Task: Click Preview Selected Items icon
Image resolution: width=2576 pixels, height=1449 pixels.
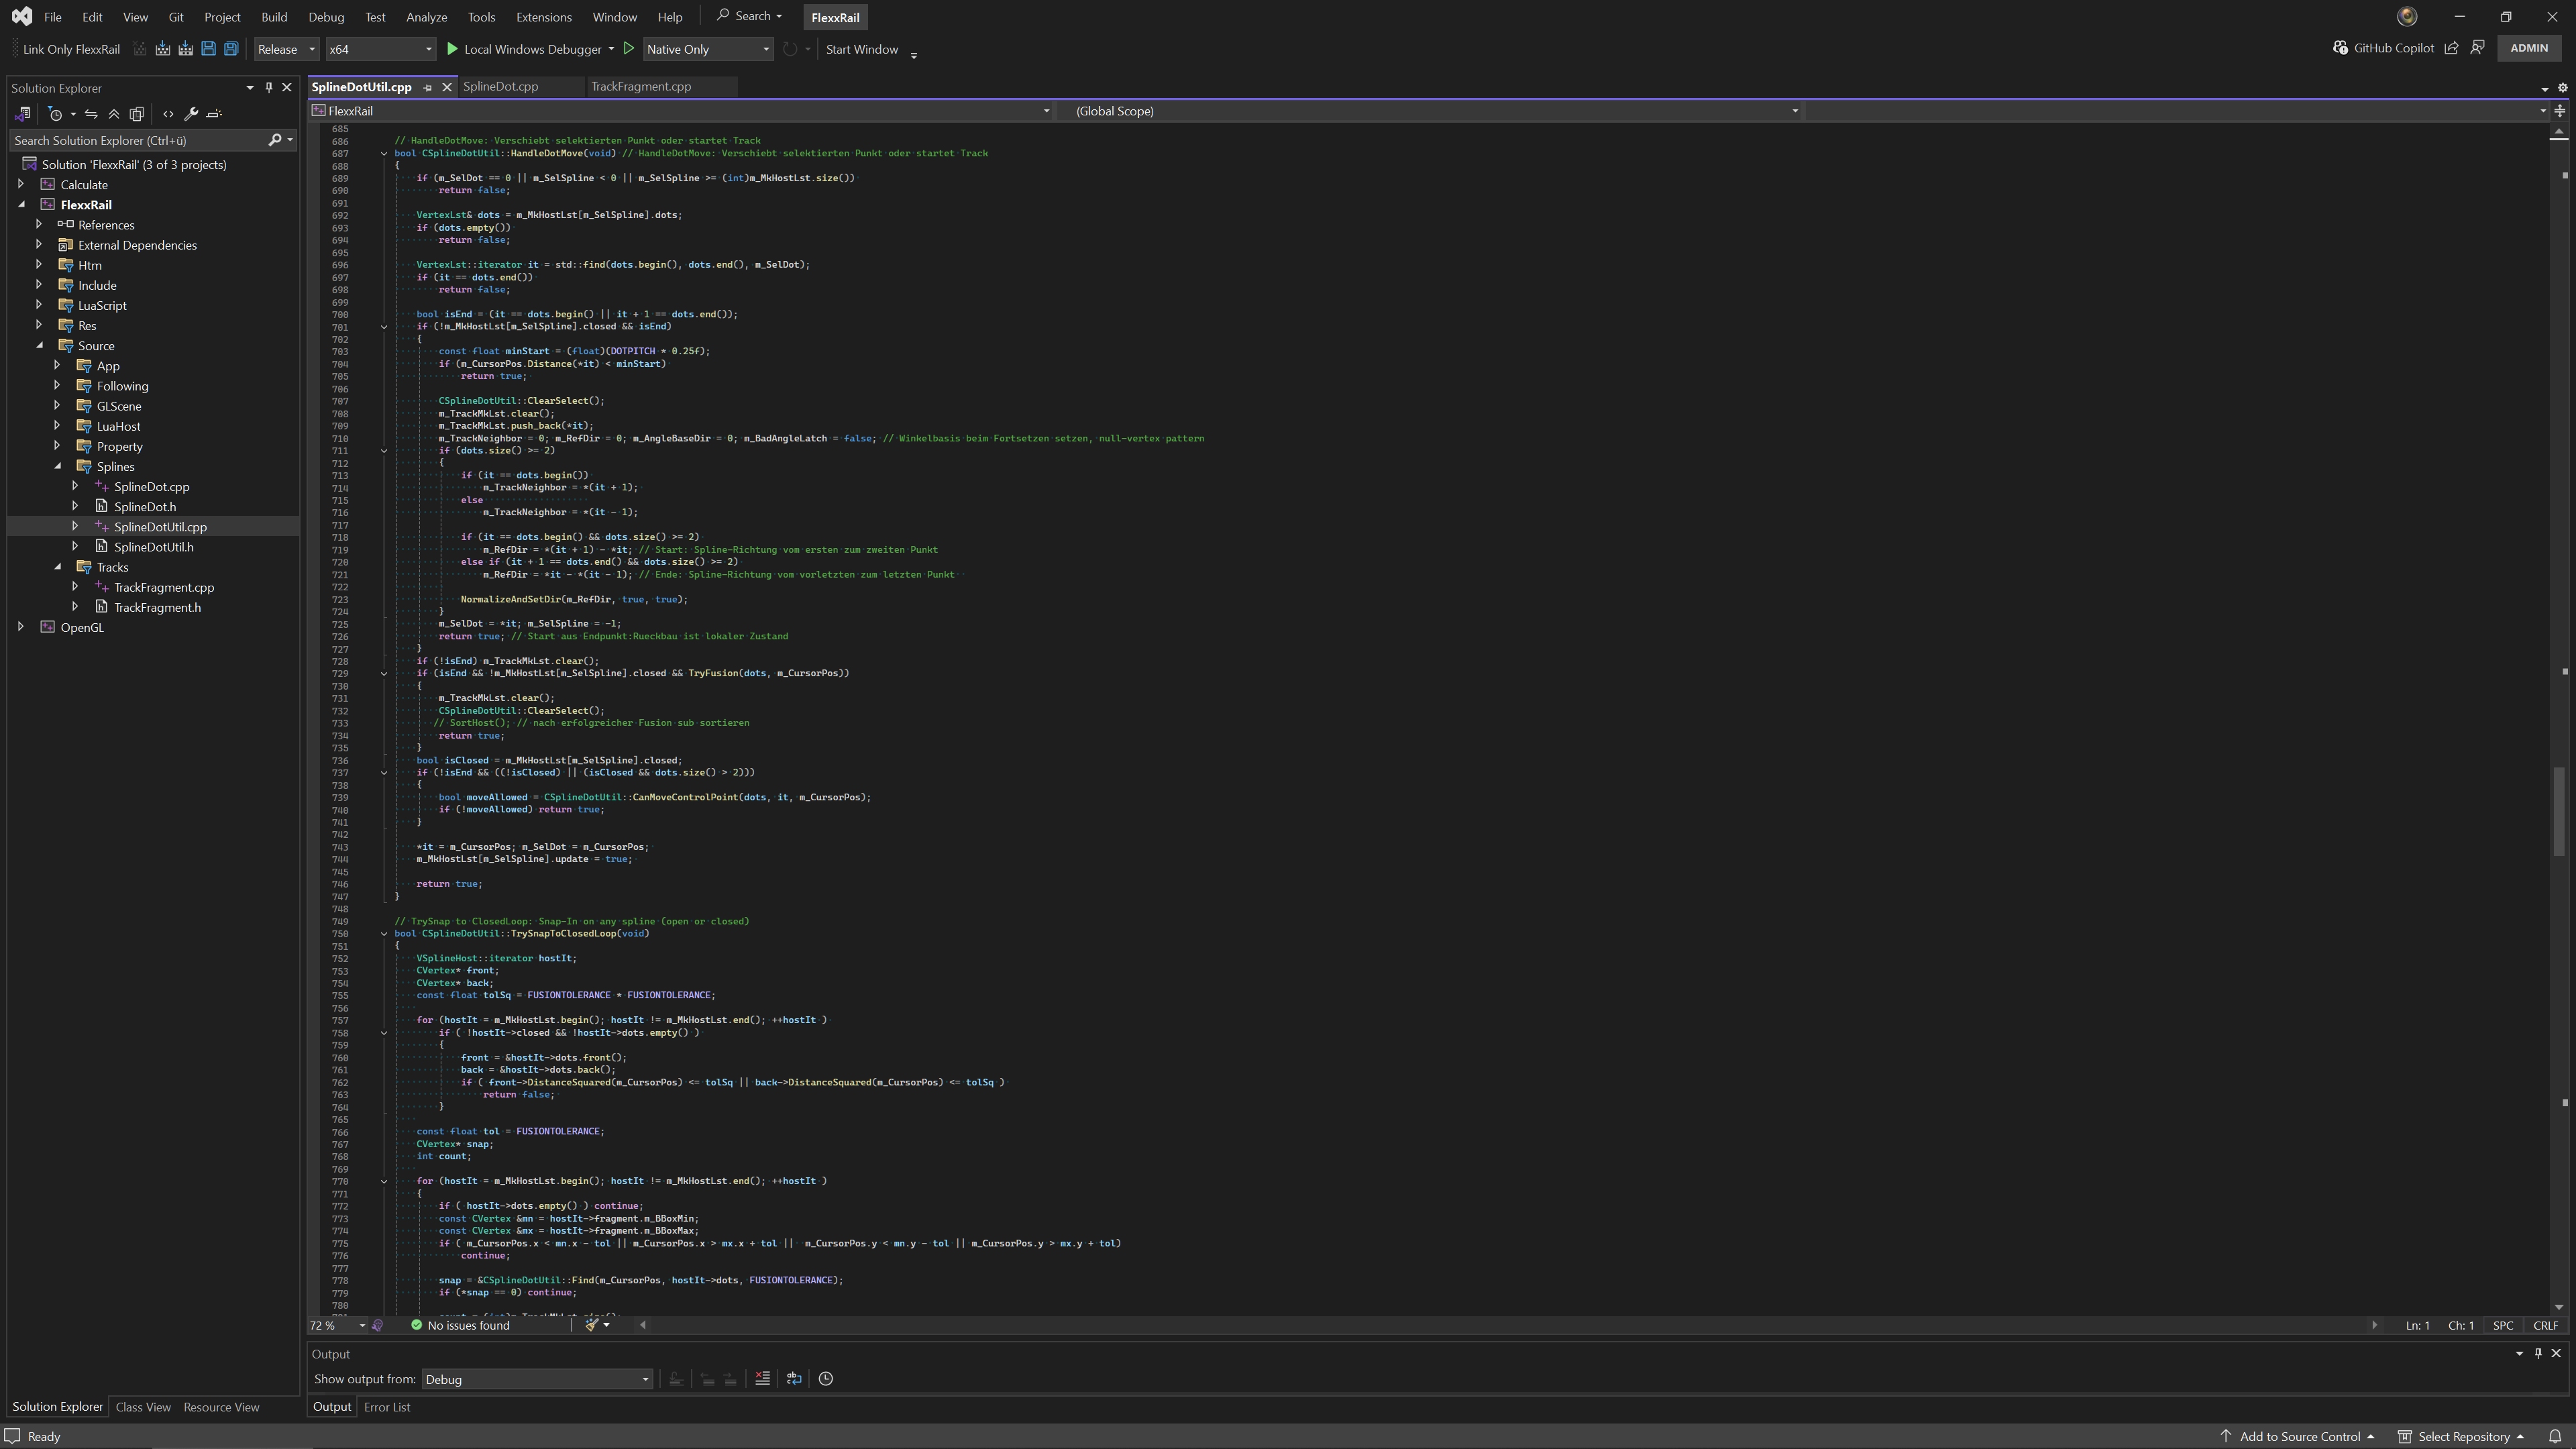Action: click(213, 114)
